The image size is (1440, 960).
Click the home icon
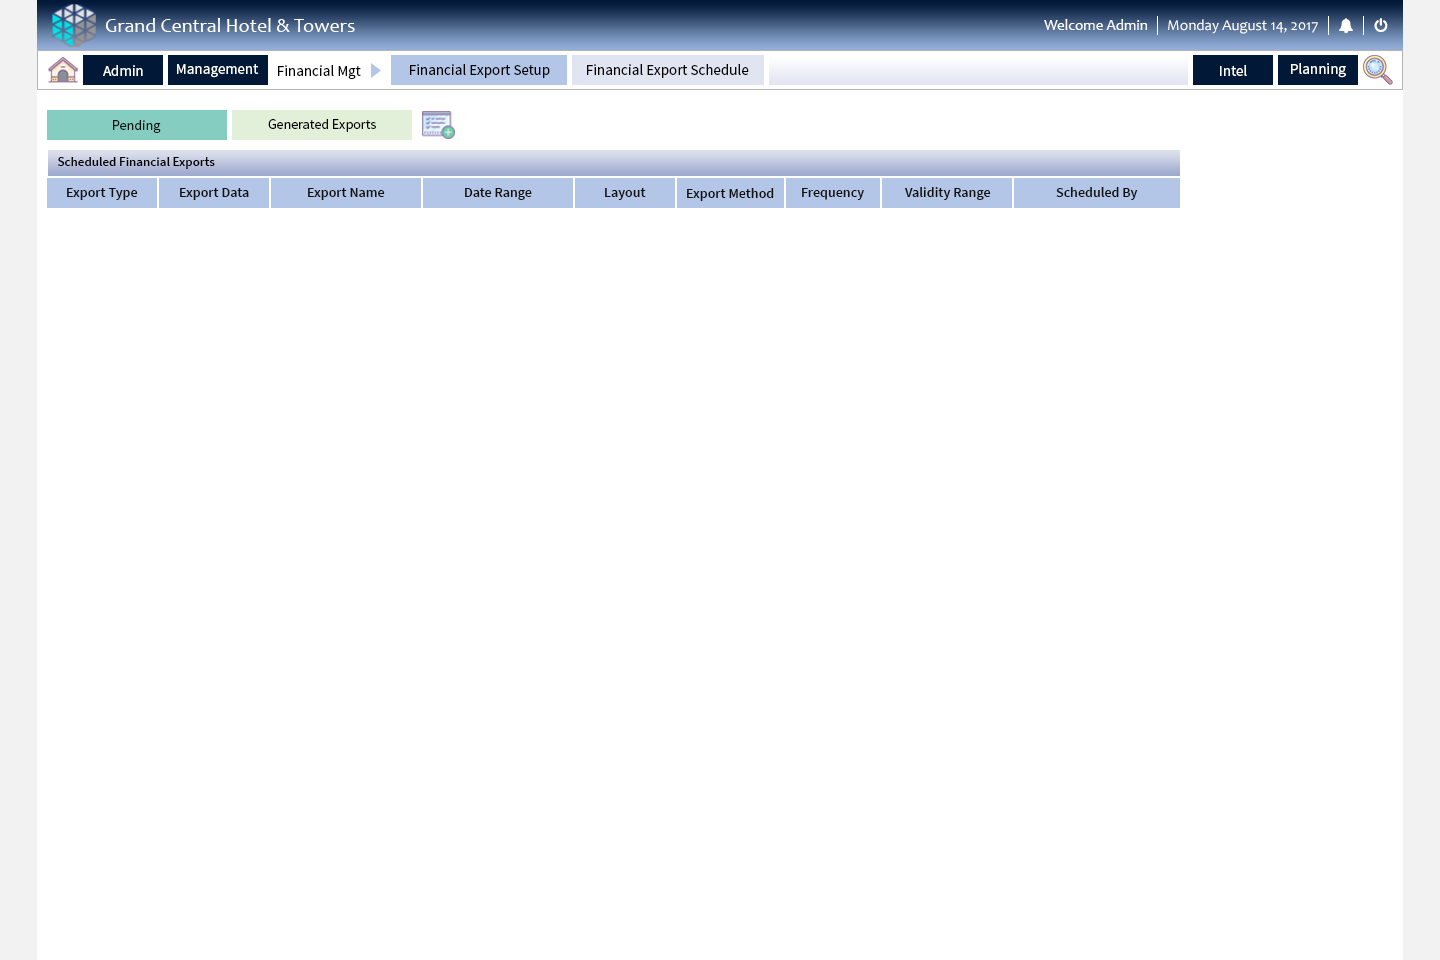tap(63, 70)
